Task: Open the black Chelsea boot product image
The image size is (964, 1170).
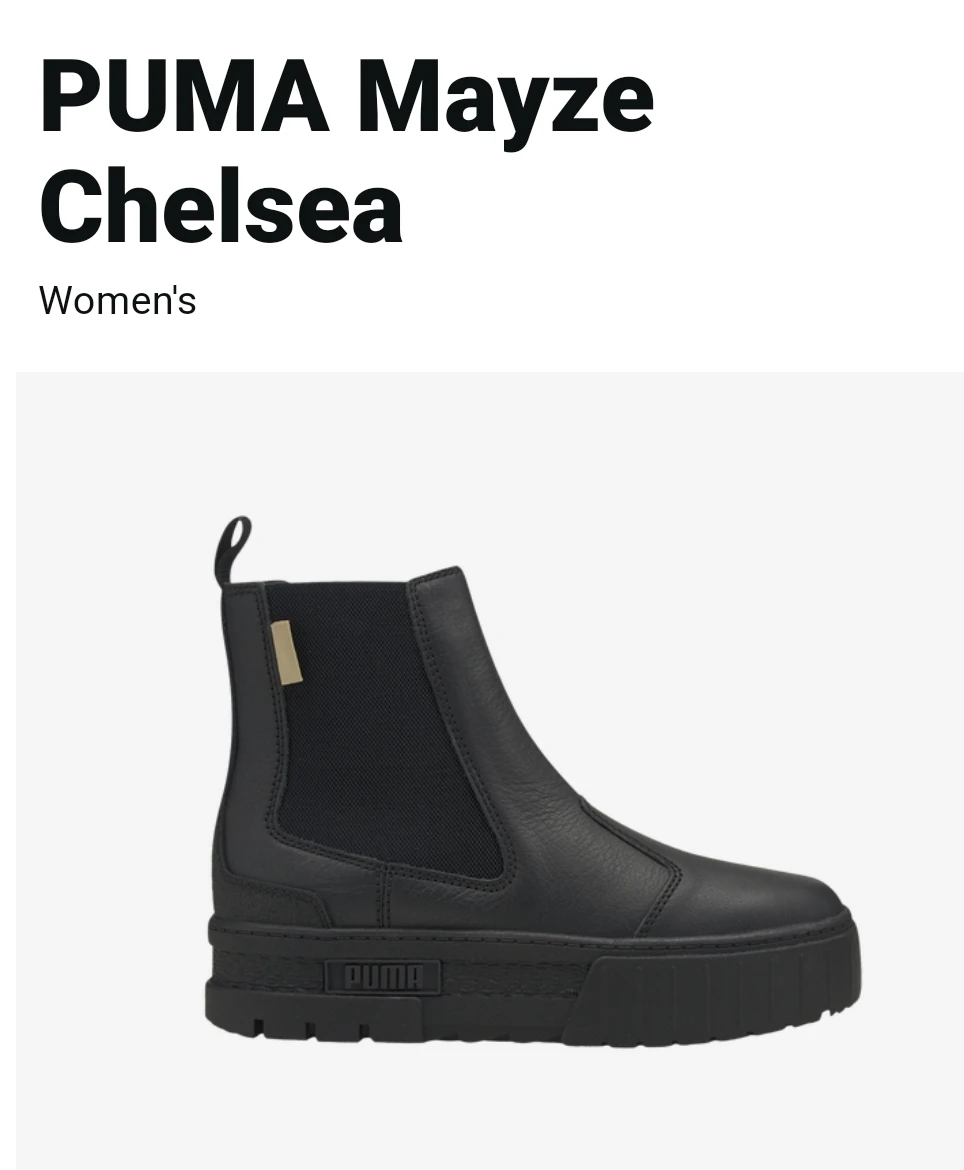Action: (533, 780)
